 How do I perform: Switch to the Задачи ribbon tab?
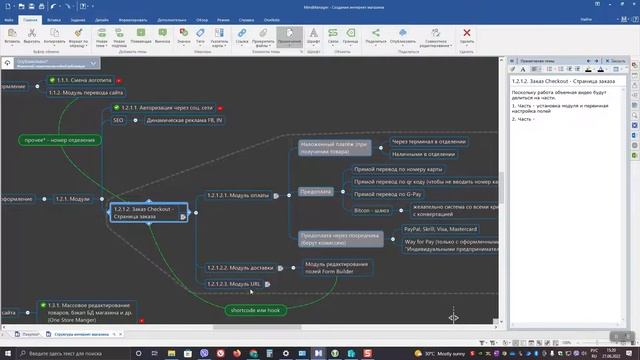point(78,20)
